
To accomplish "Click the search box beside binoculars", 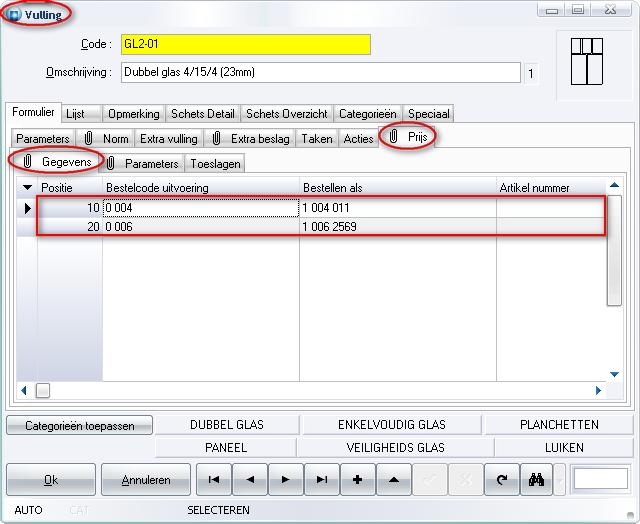I will pyautogui.click(x=600, y=479).
